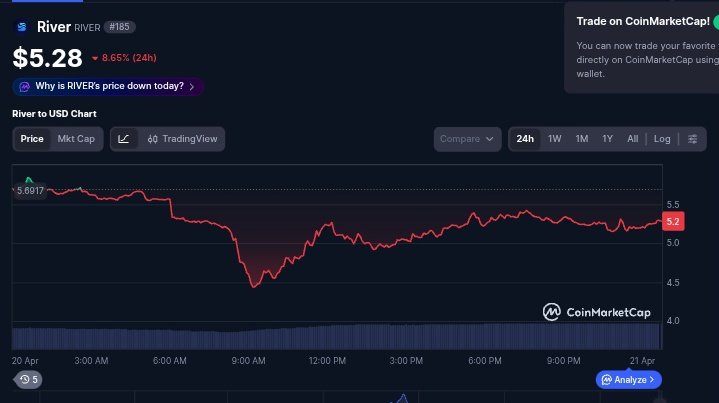This screenshot has width=719, height=403.
Task: Open chart settings sliders icon
Action: pos(692,139)
